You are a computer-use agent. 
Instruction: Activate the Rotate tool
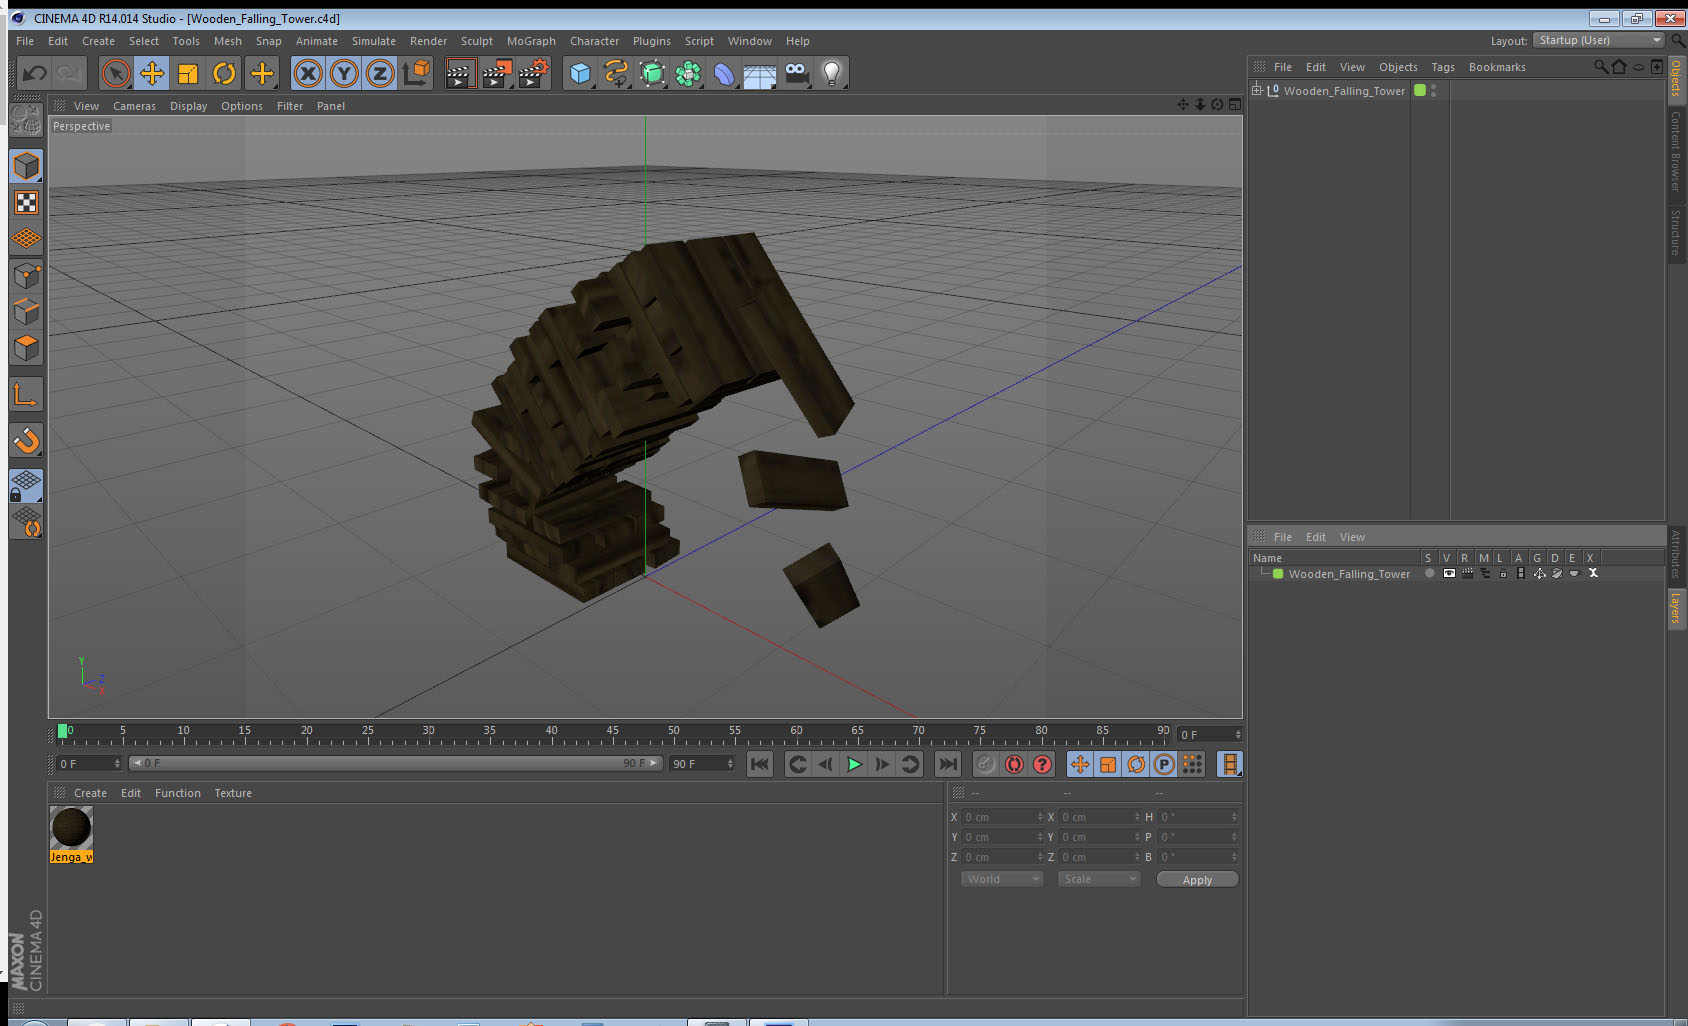click(224, 73)
